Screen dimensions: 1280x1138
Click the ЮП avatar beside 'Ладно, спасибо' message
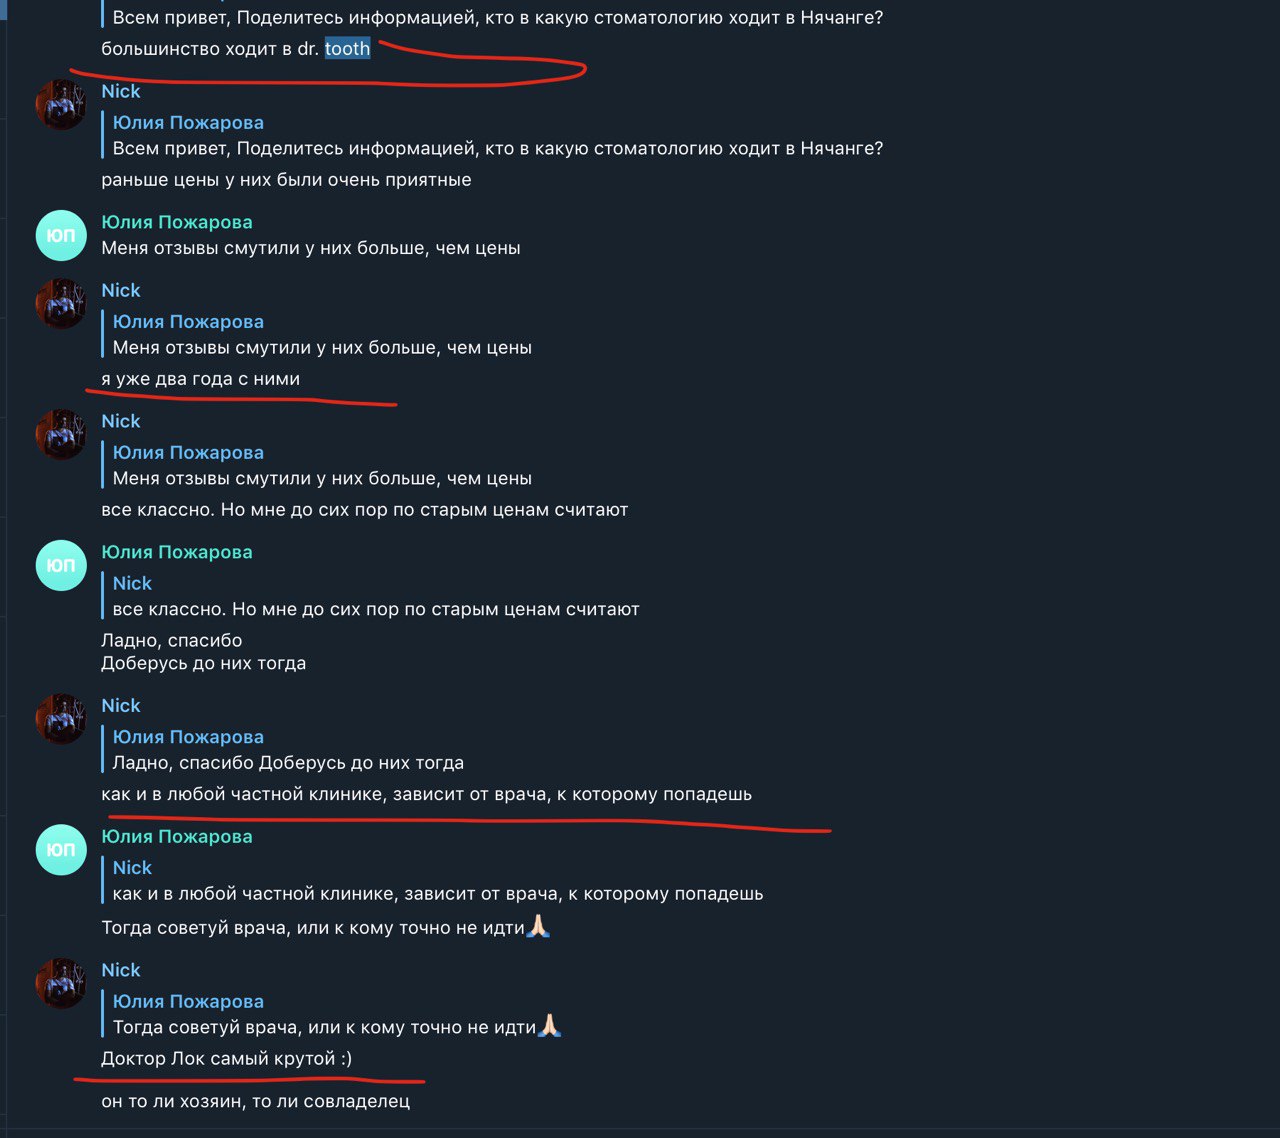coord(61,566)
